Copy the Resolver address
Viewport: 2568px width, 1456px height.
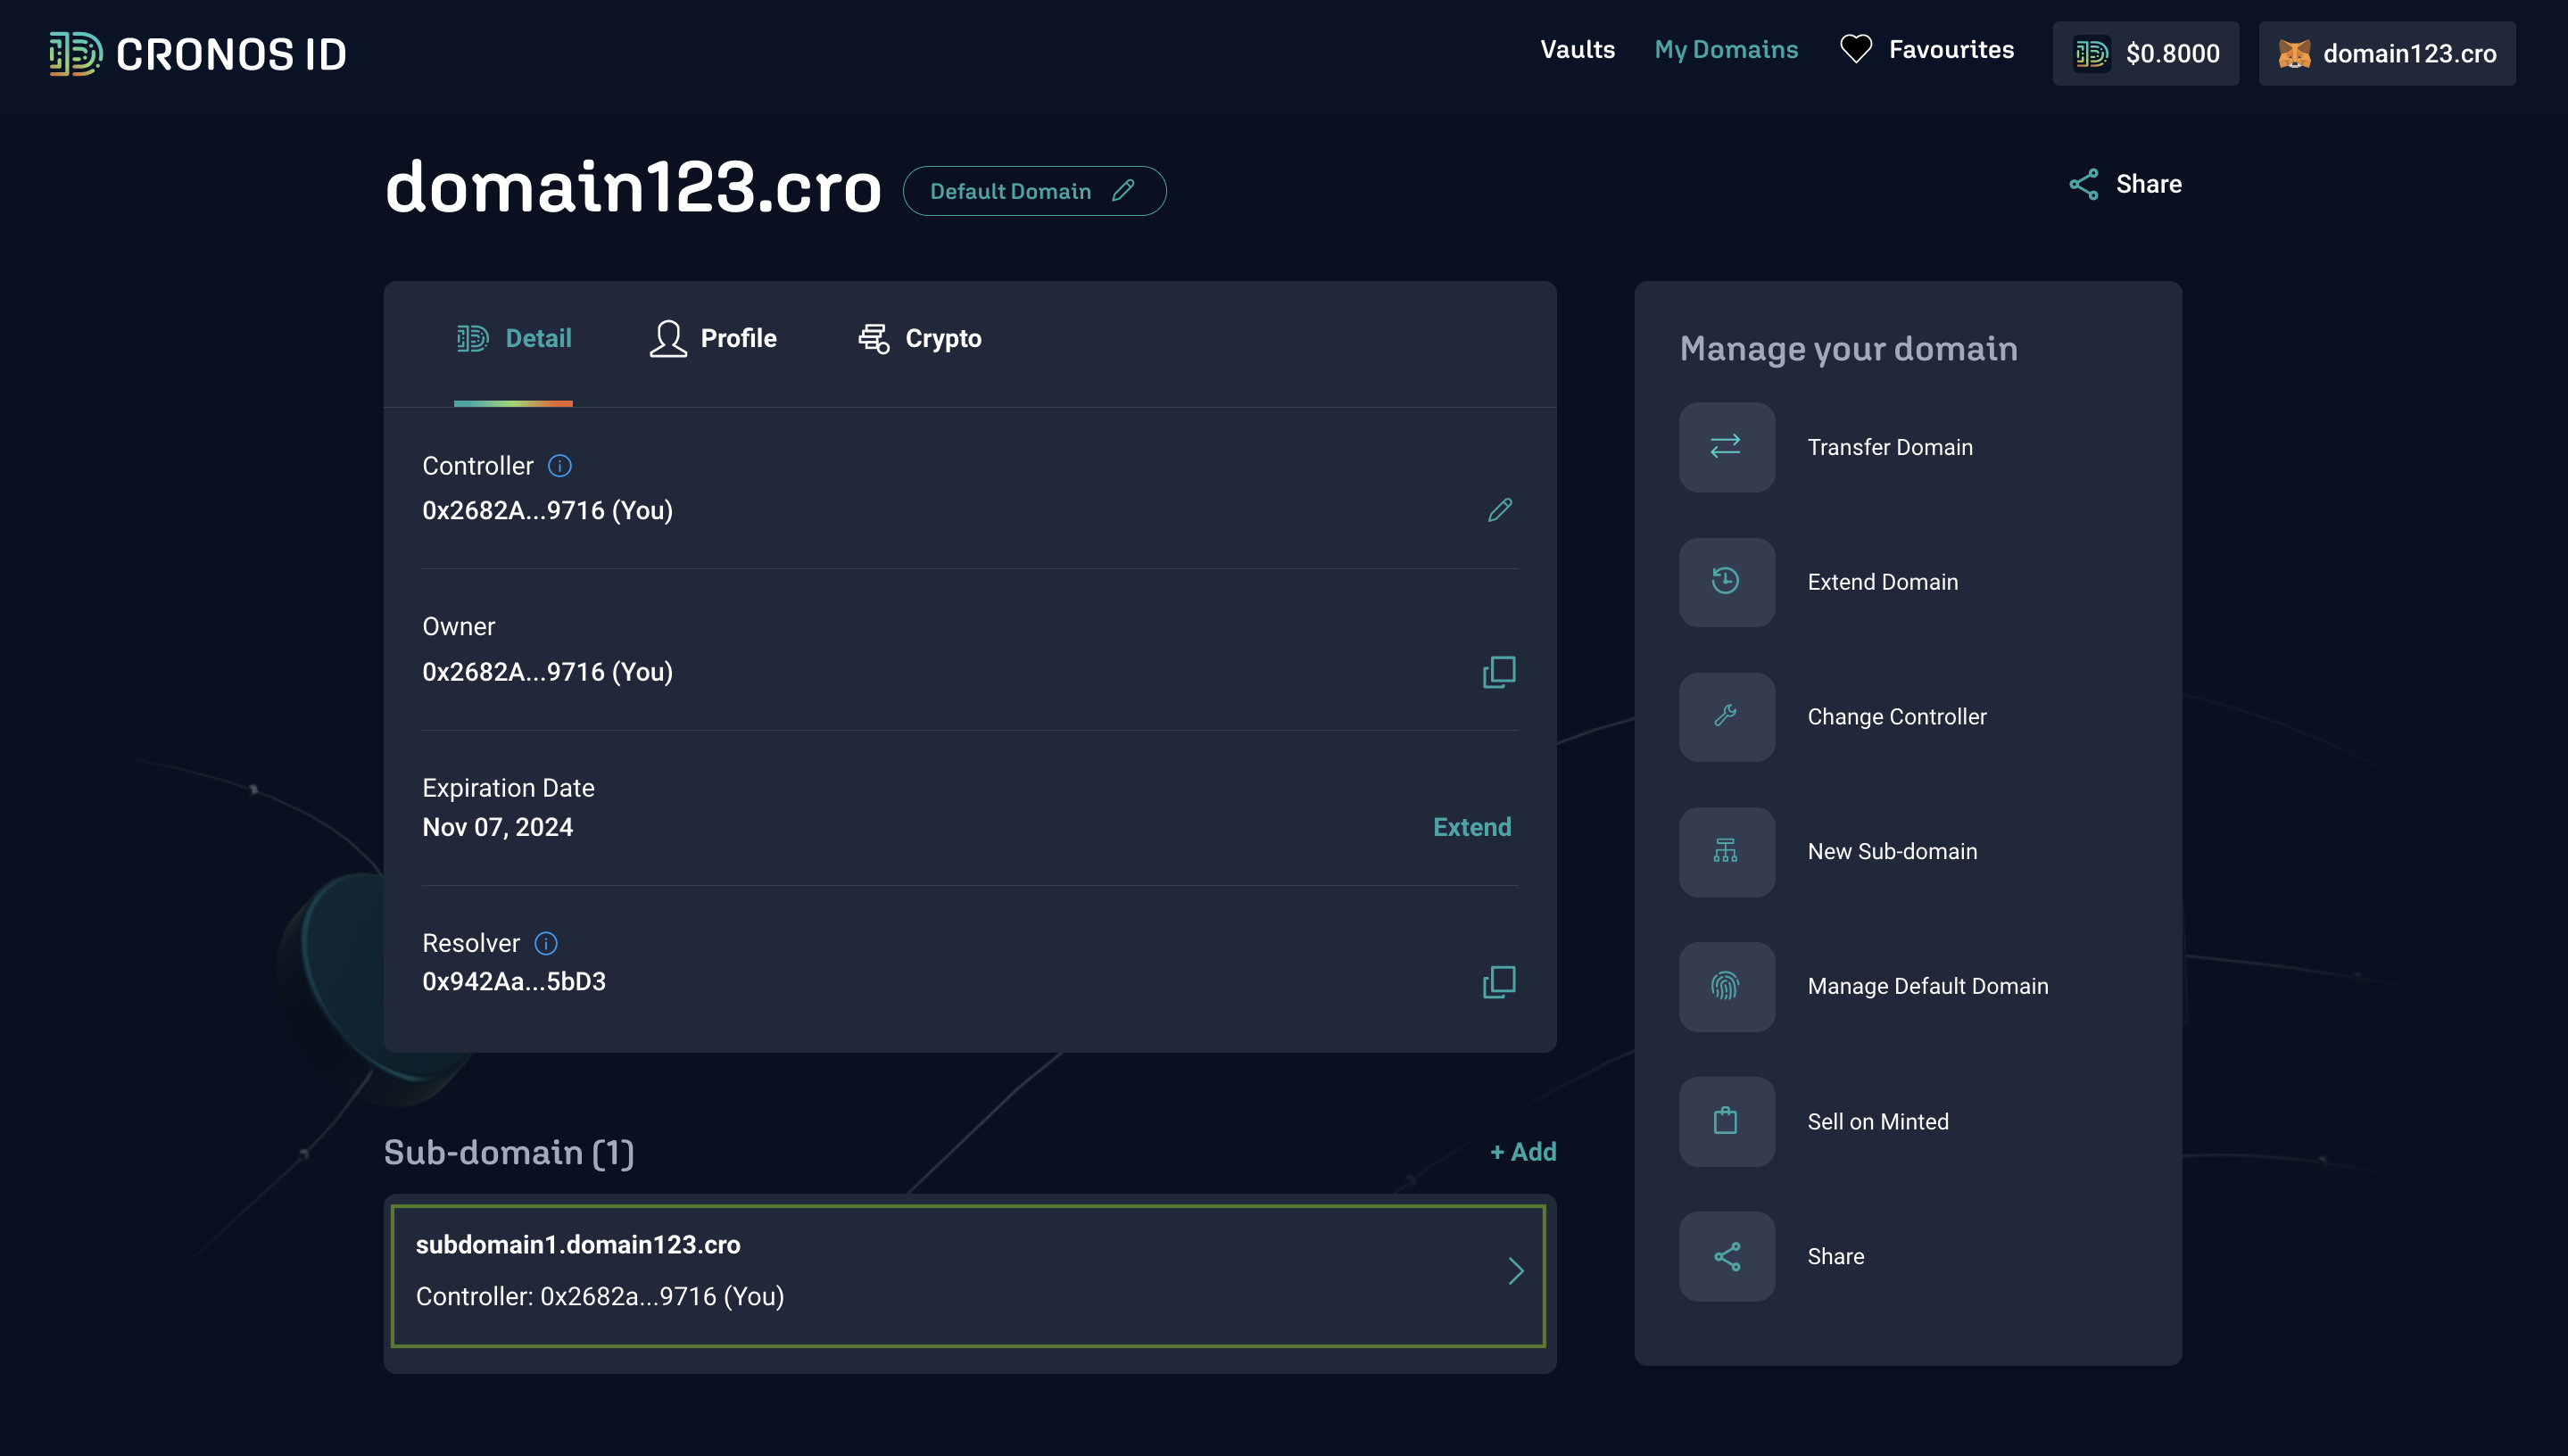[1498, 982]
